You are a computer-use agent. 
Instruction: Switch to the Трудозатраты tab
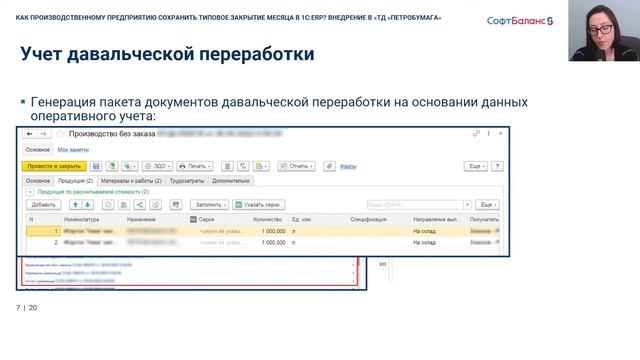(x=187, y=181)
